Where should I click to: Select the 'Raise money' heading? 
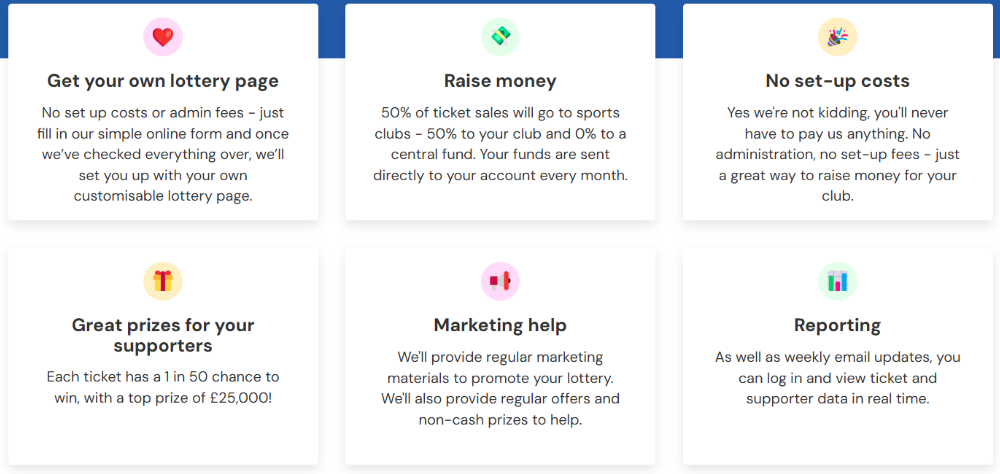point(500,81)
